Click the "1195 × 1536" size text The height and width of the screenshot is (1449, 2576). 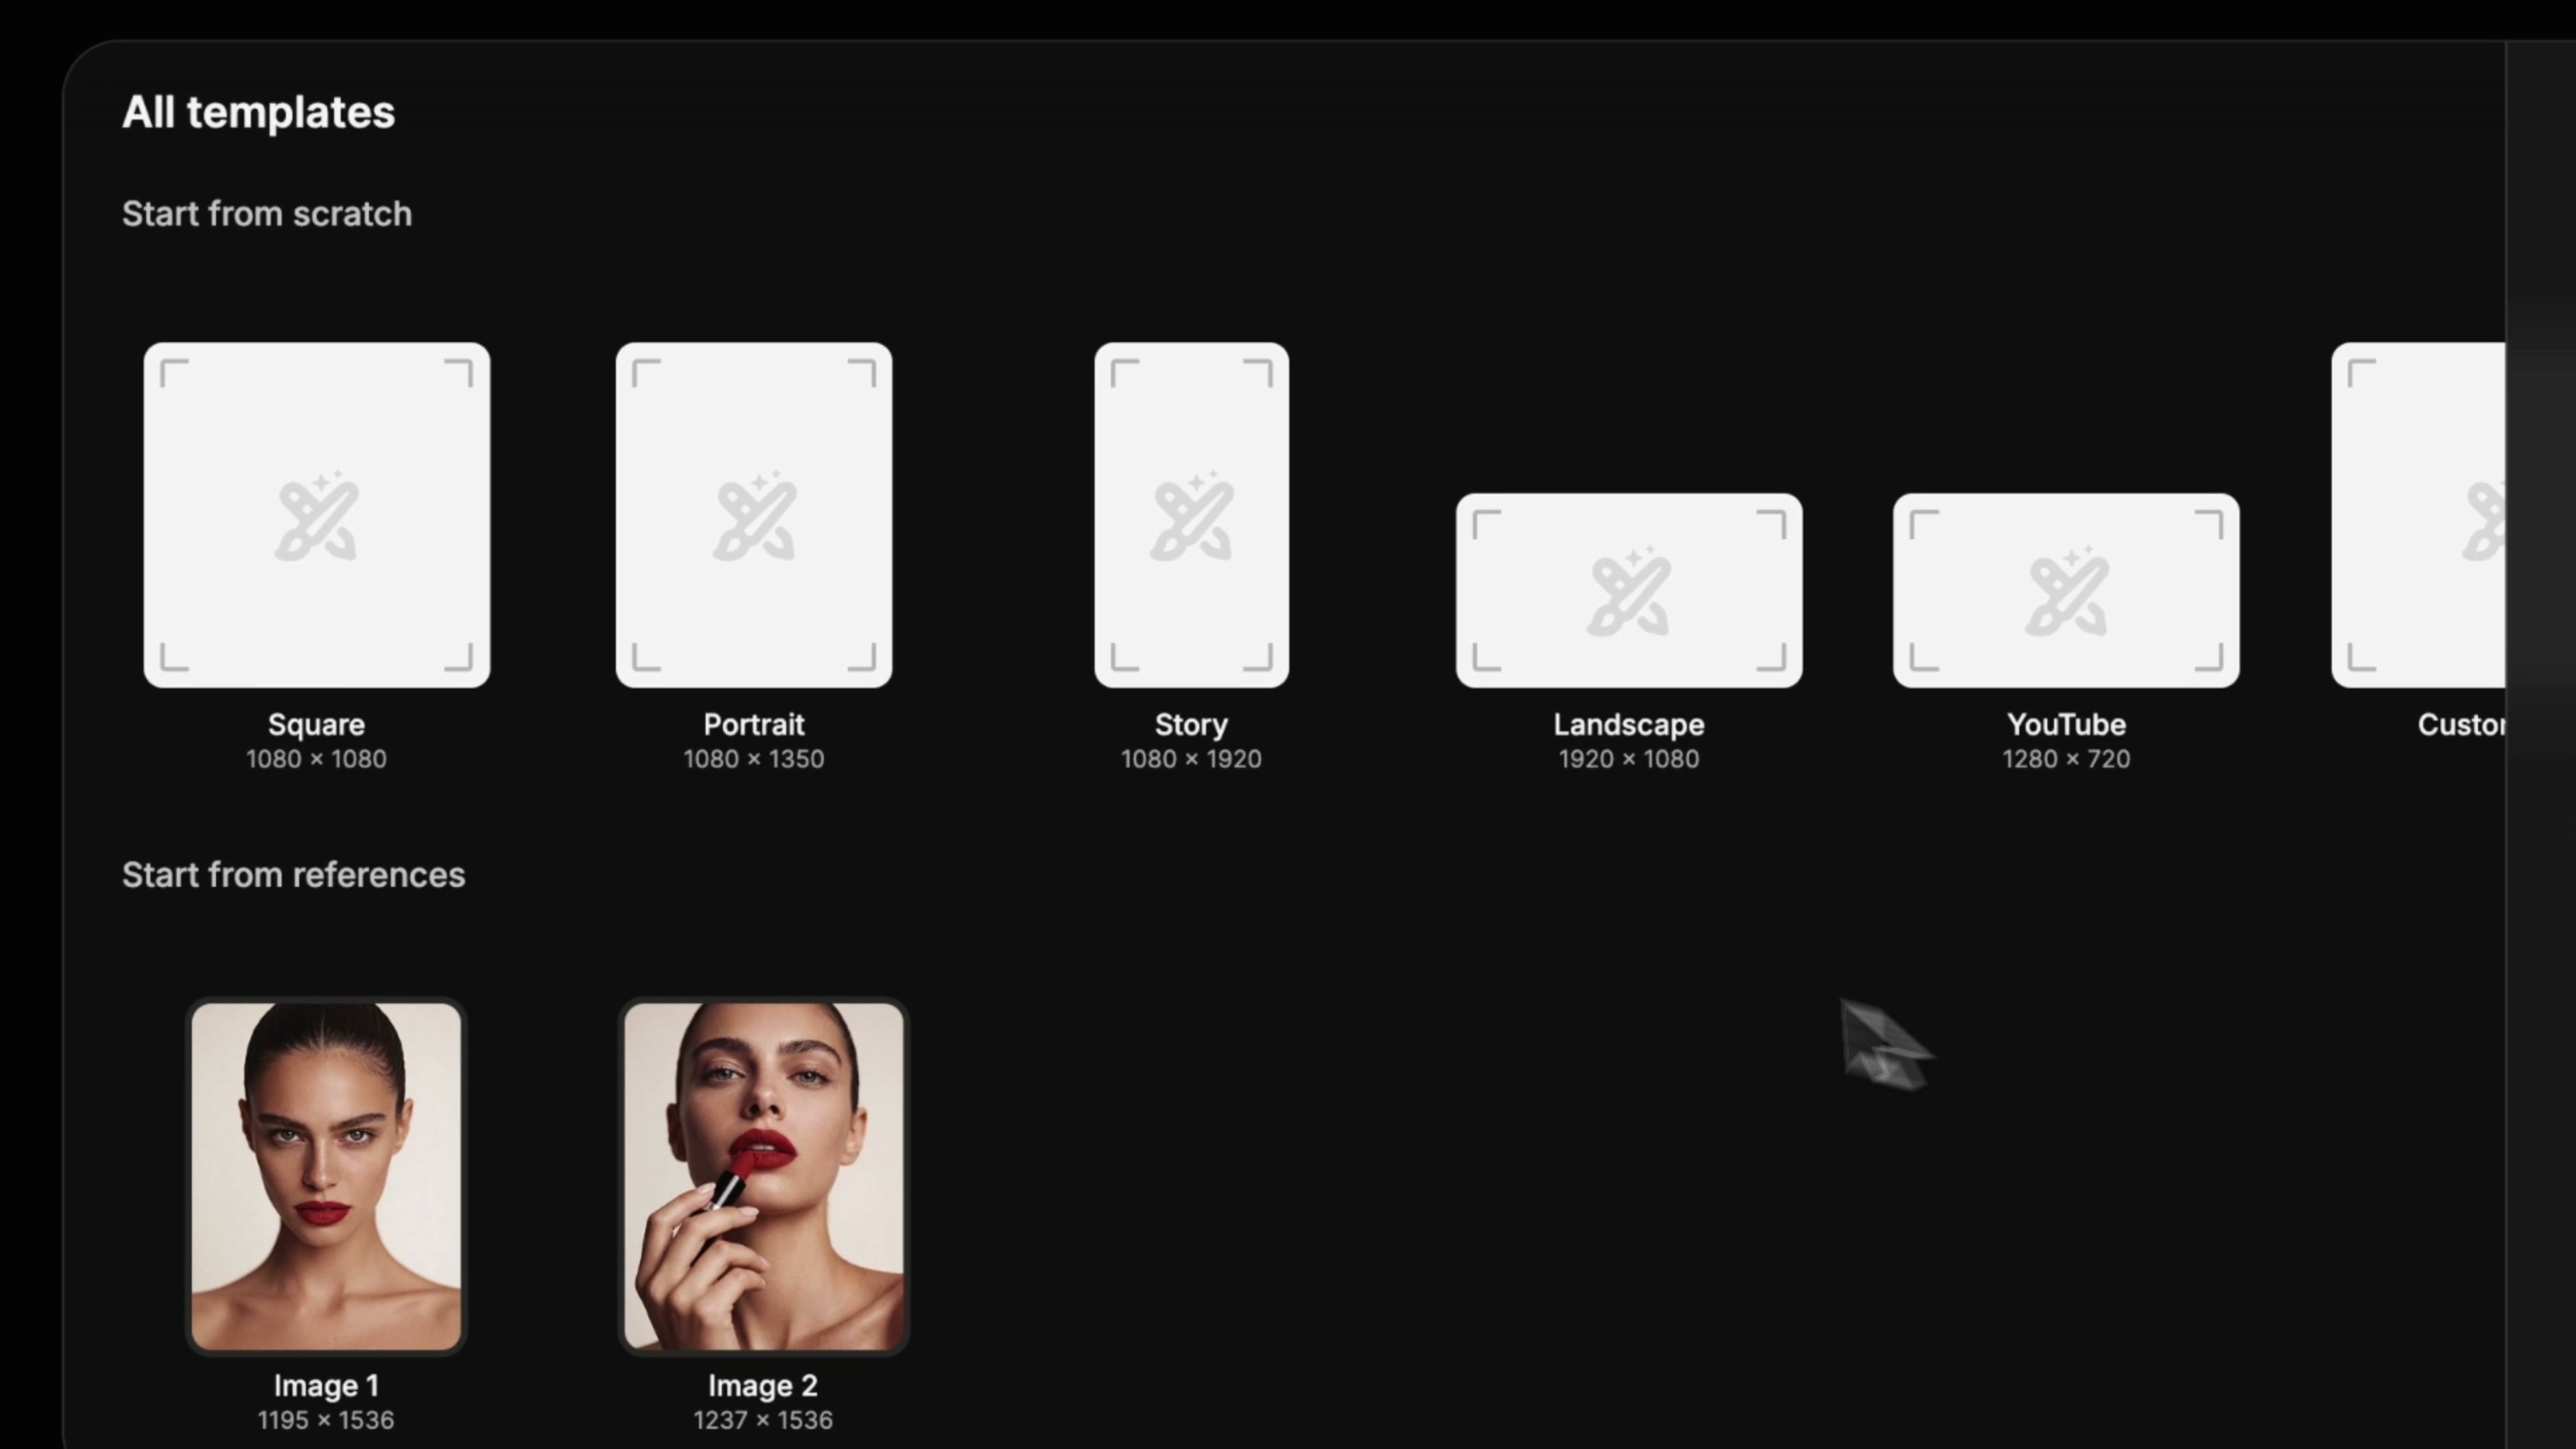(326, 1420)
